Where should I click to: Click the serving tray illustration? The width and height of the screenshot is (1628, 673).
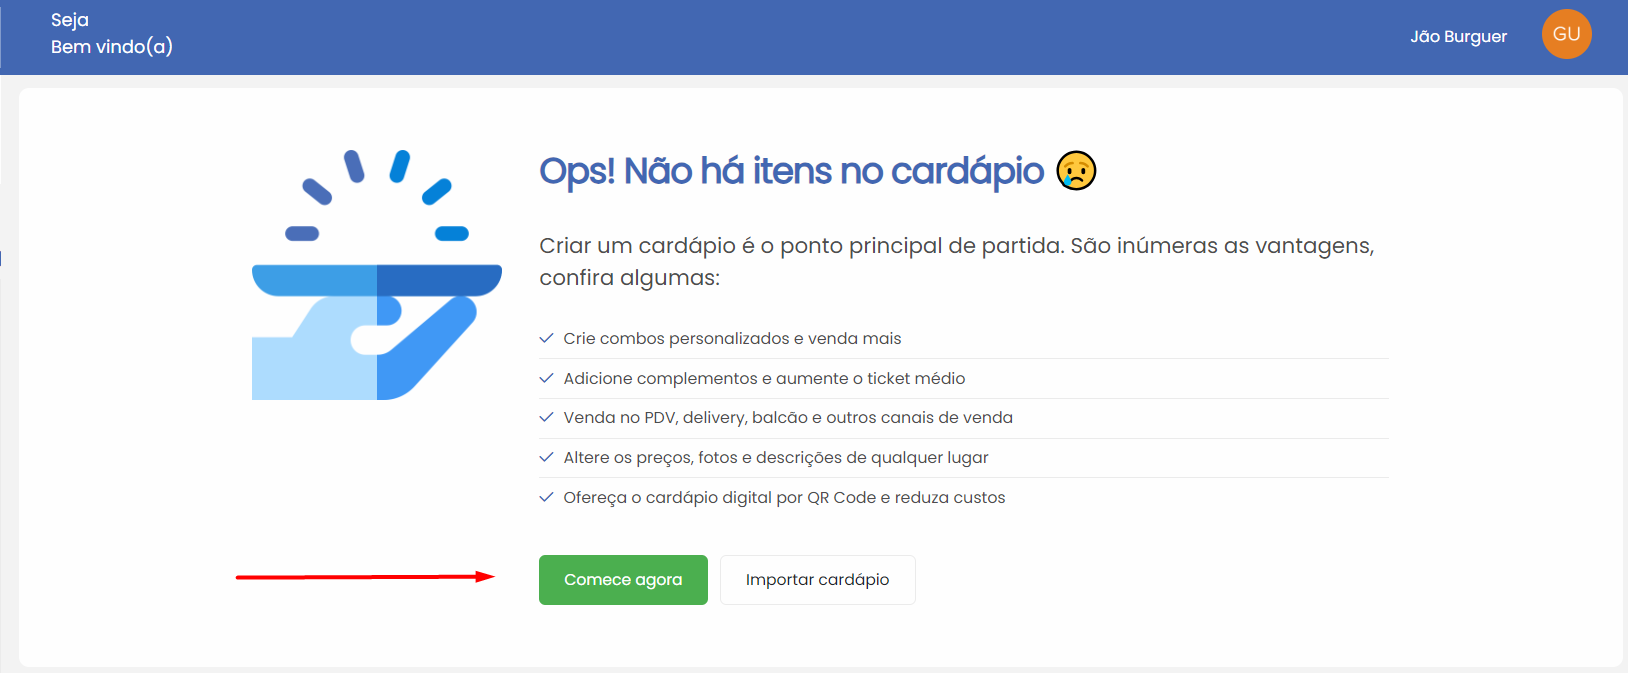pos(377,275)
